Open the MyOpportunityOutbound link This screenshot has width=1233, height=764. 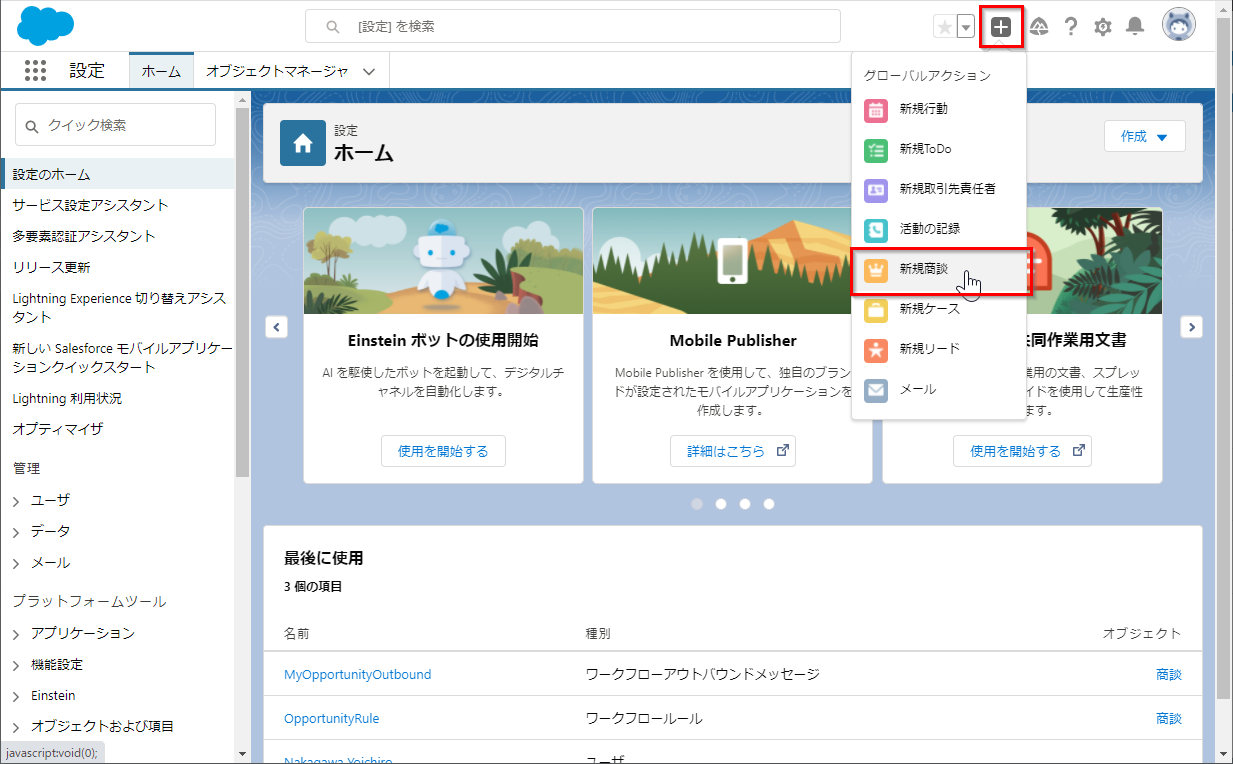point(357,675)
